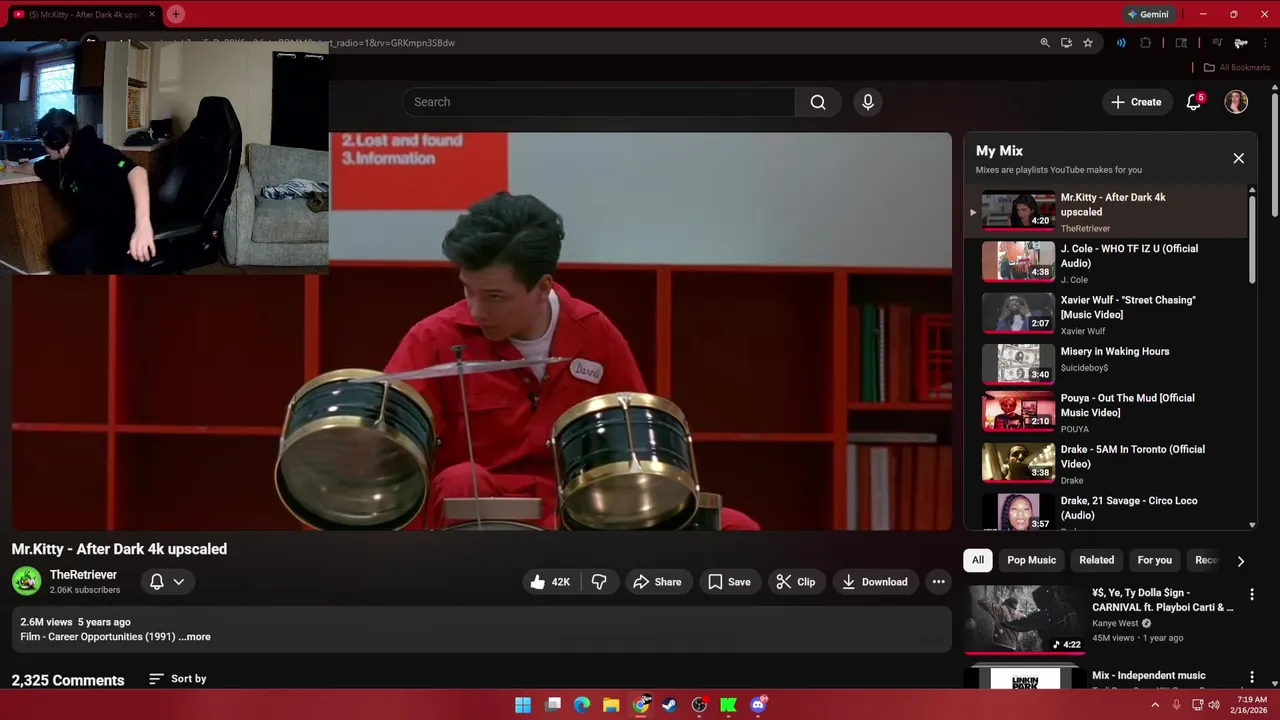The height and width of the screenshot is (720, 1280).
Task: Open the clock showing 7:19 AM
Action: [x=1252, y=705]
